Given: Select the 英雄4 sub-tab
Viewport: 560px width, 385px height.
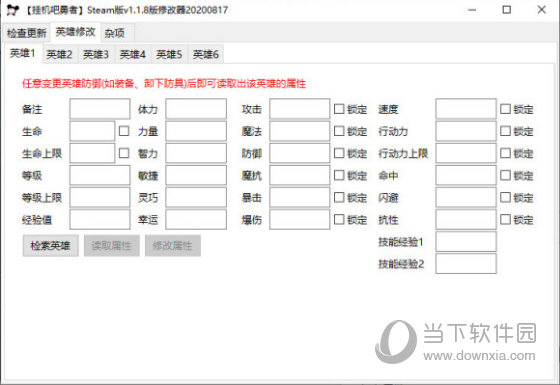Looking at the screenshot, I should 133,54.
